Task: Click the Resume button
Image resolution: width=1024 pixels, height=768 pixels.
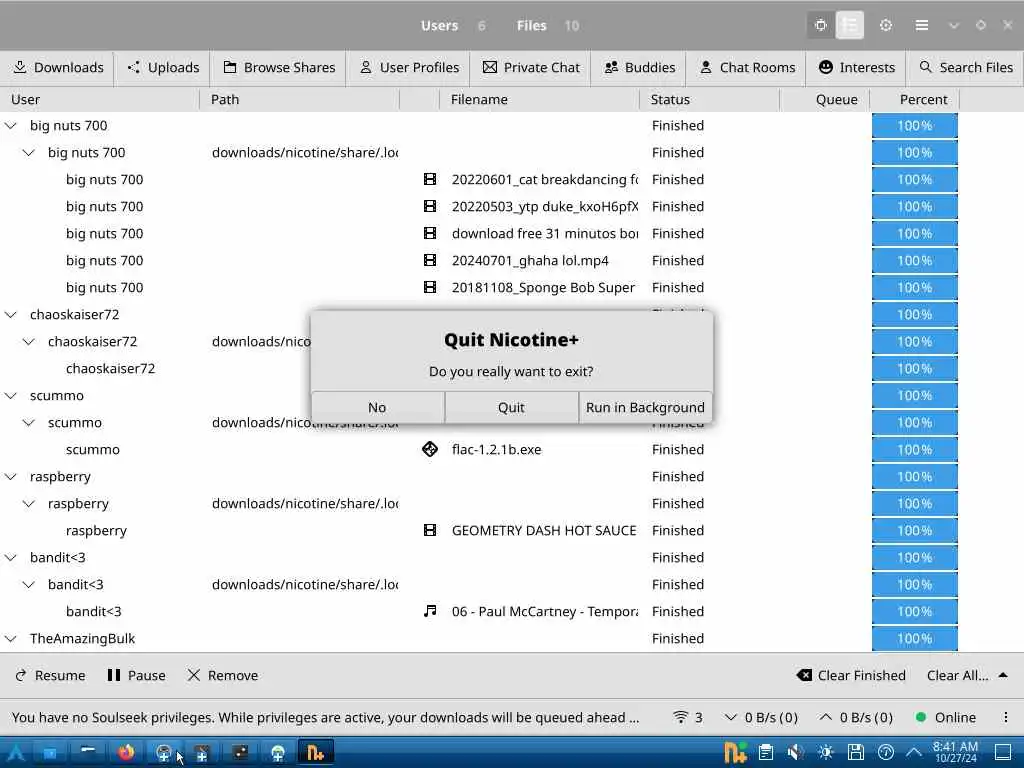Action: (50, 675)
